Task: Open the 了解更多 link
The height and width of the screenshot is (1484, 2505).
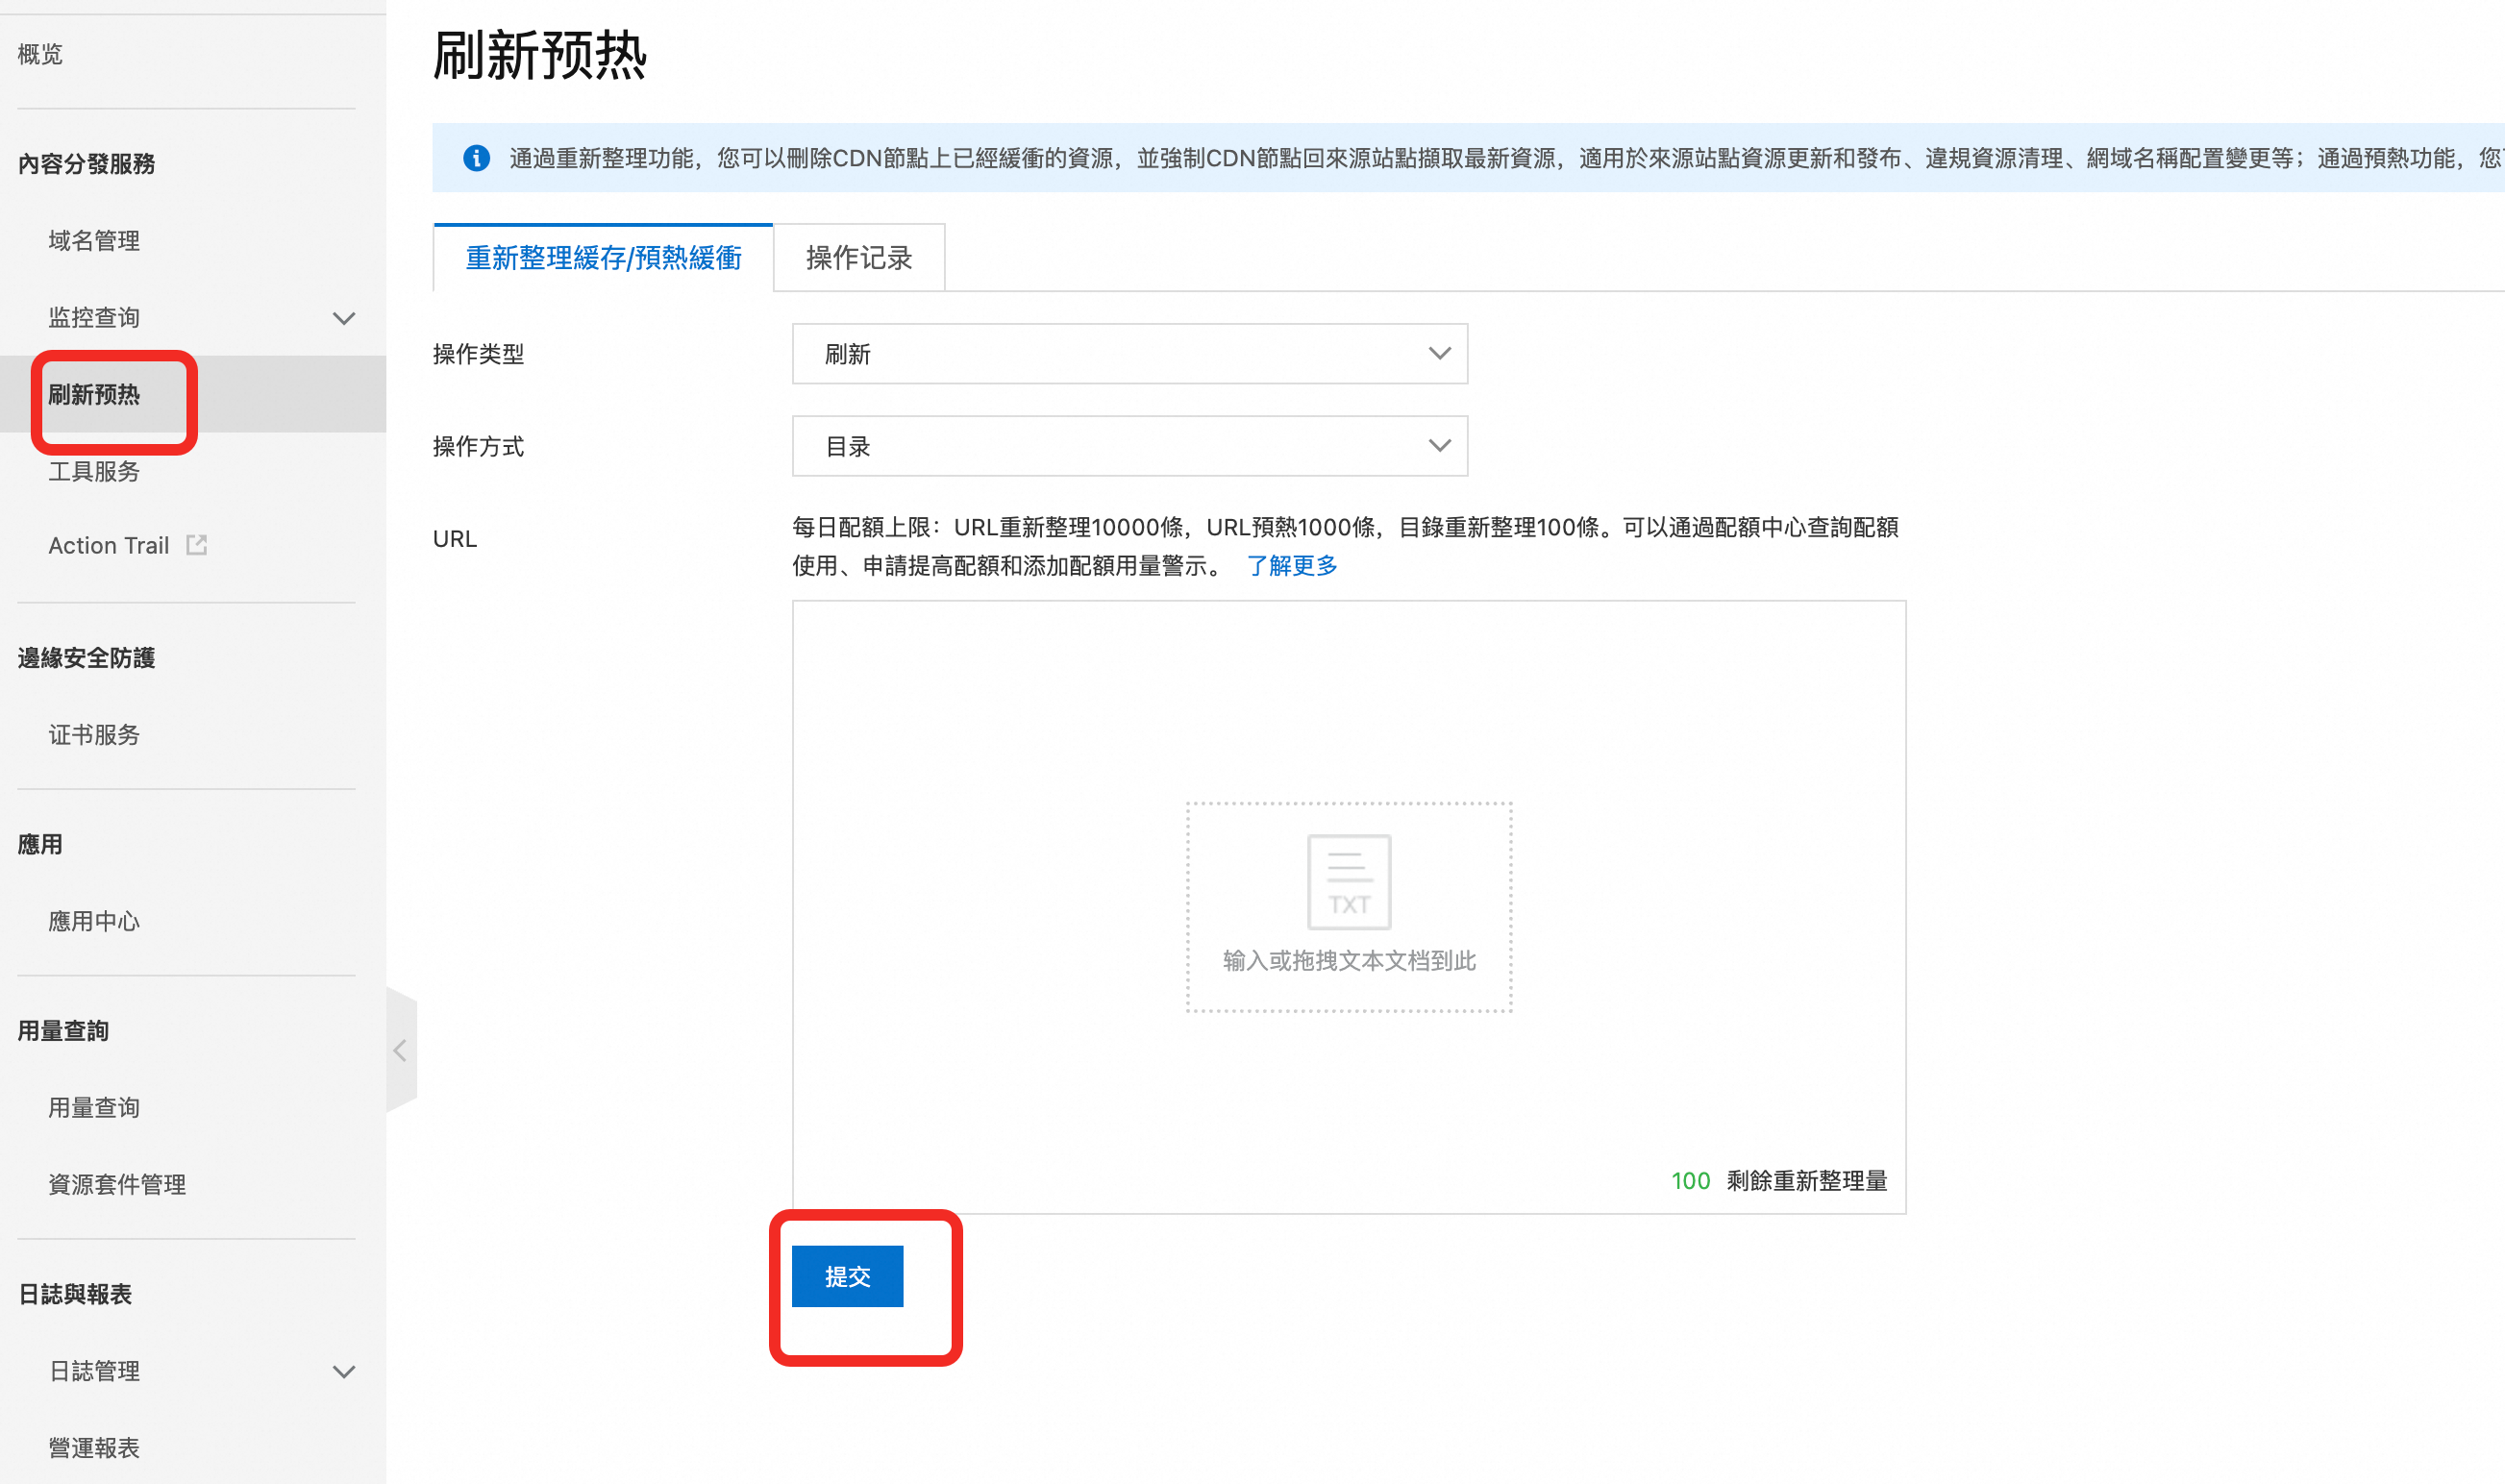Action: 1291,566
